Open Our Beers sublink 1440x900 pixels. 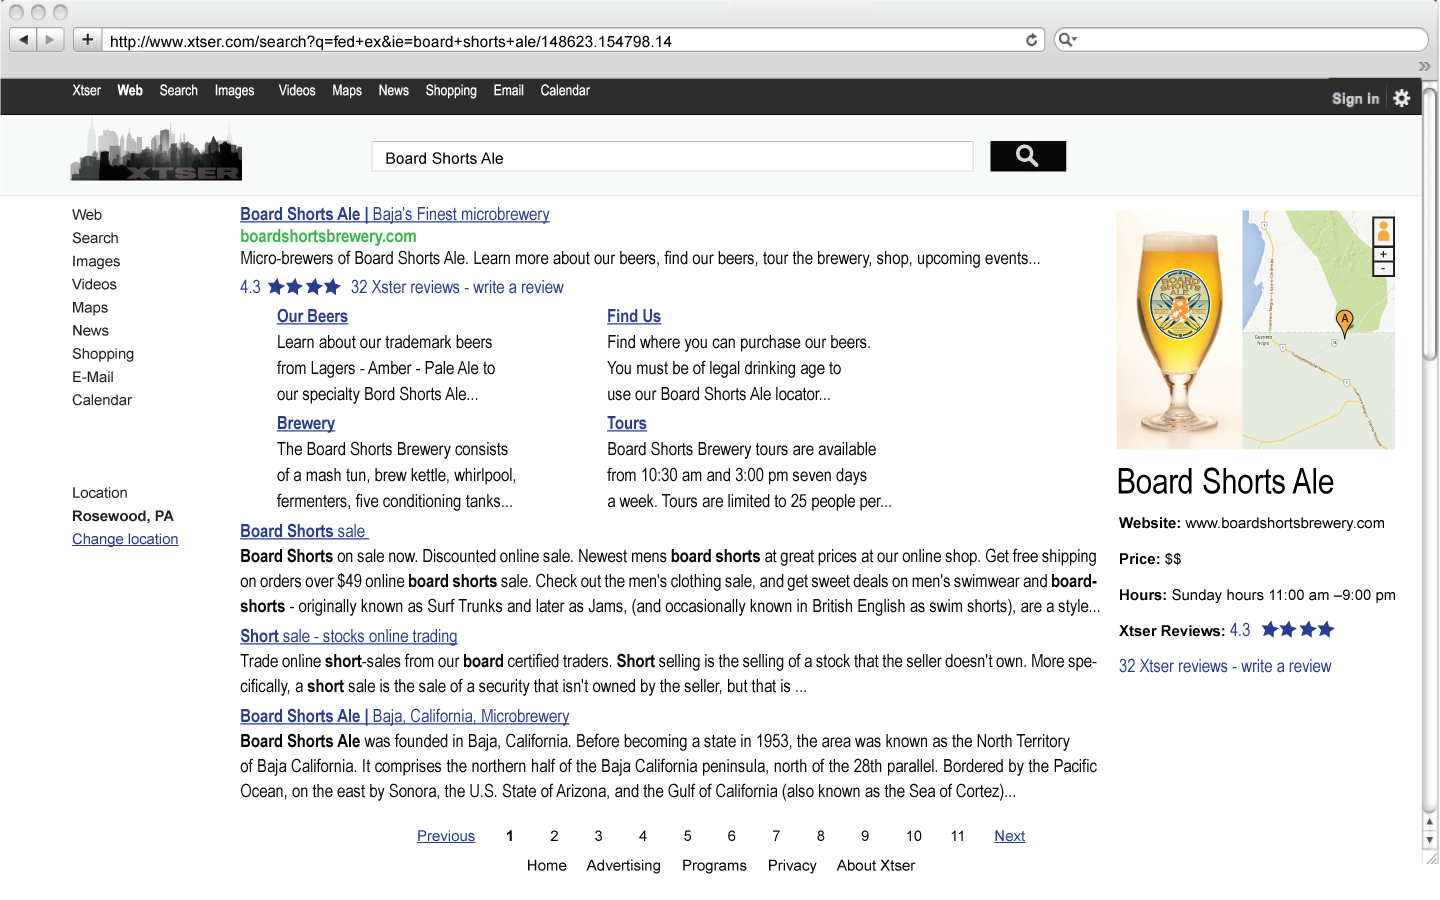click(312, 316)
